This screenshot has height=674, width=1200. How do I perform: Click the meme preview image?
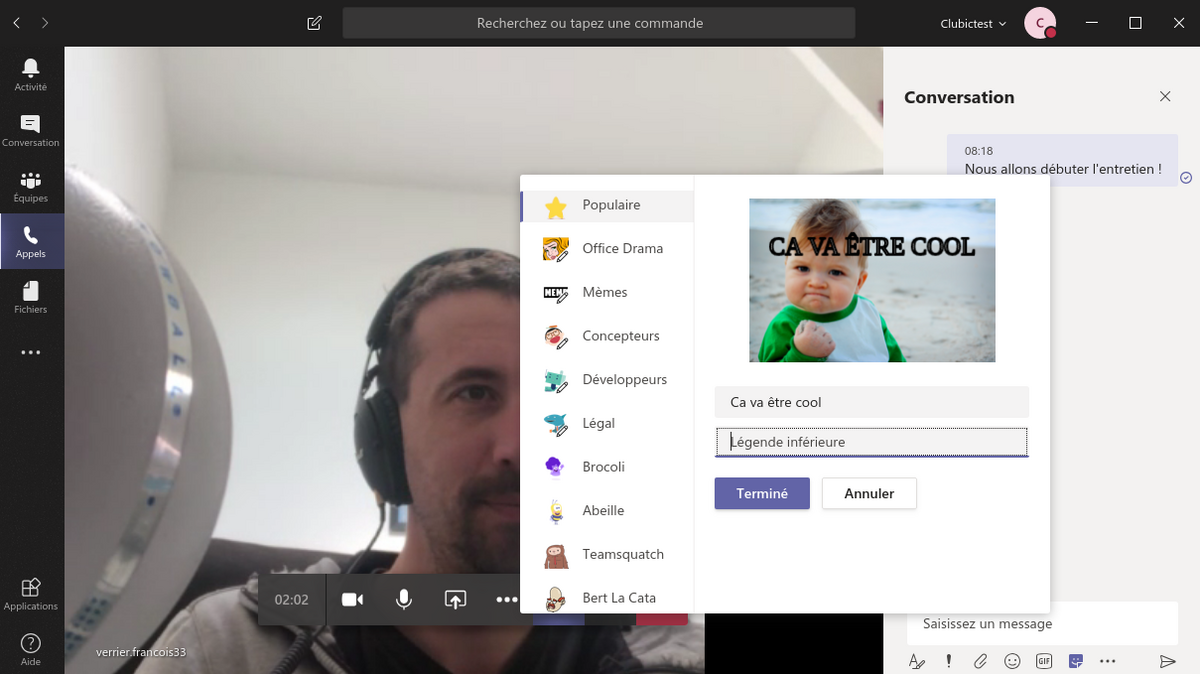coord(872,280)
